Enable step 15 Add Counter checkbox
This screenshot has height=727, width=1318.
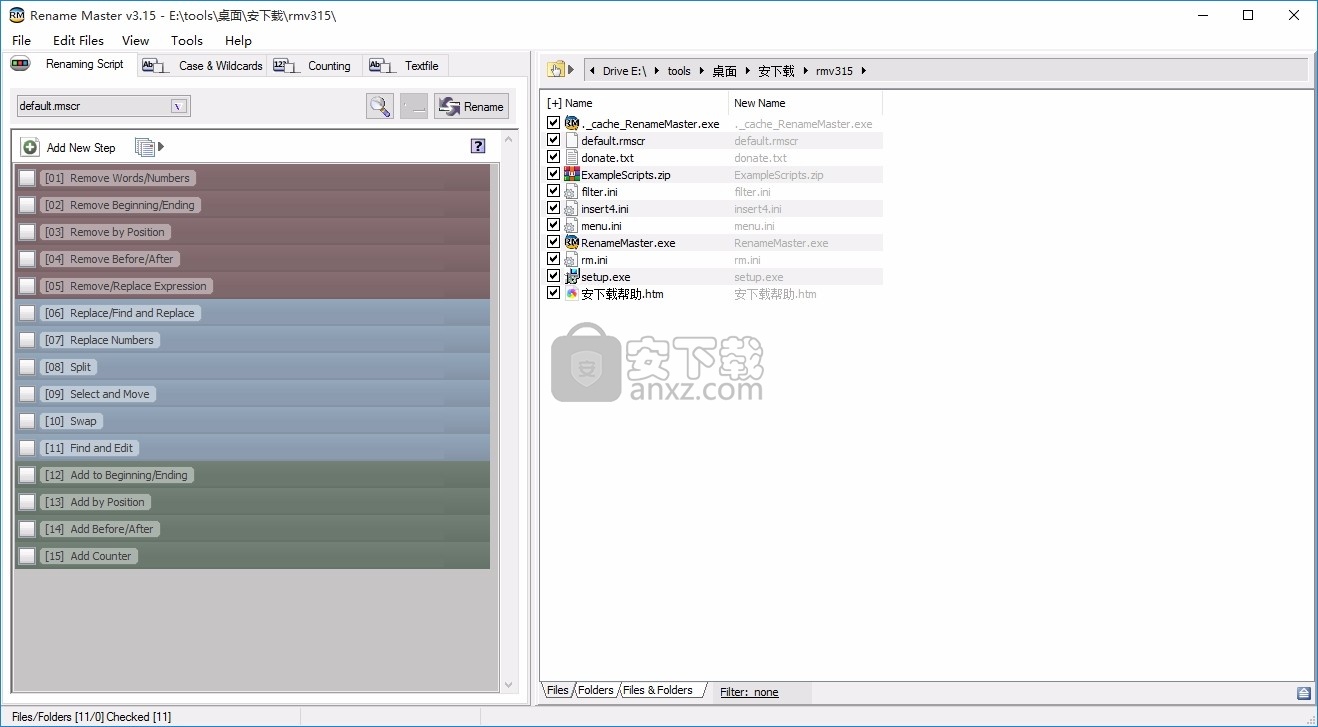[27, 556]
